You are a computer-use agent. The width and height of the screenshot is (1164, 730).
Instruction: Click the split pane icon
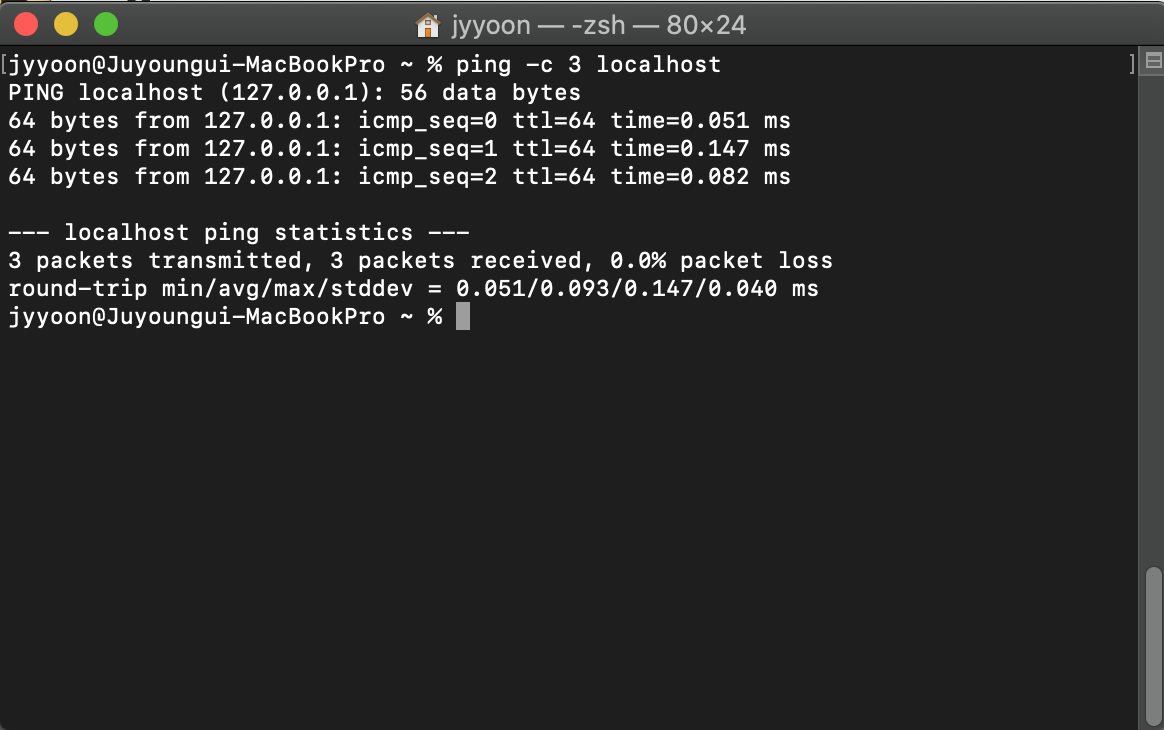pyautogui.click(x=1152, y=61)
